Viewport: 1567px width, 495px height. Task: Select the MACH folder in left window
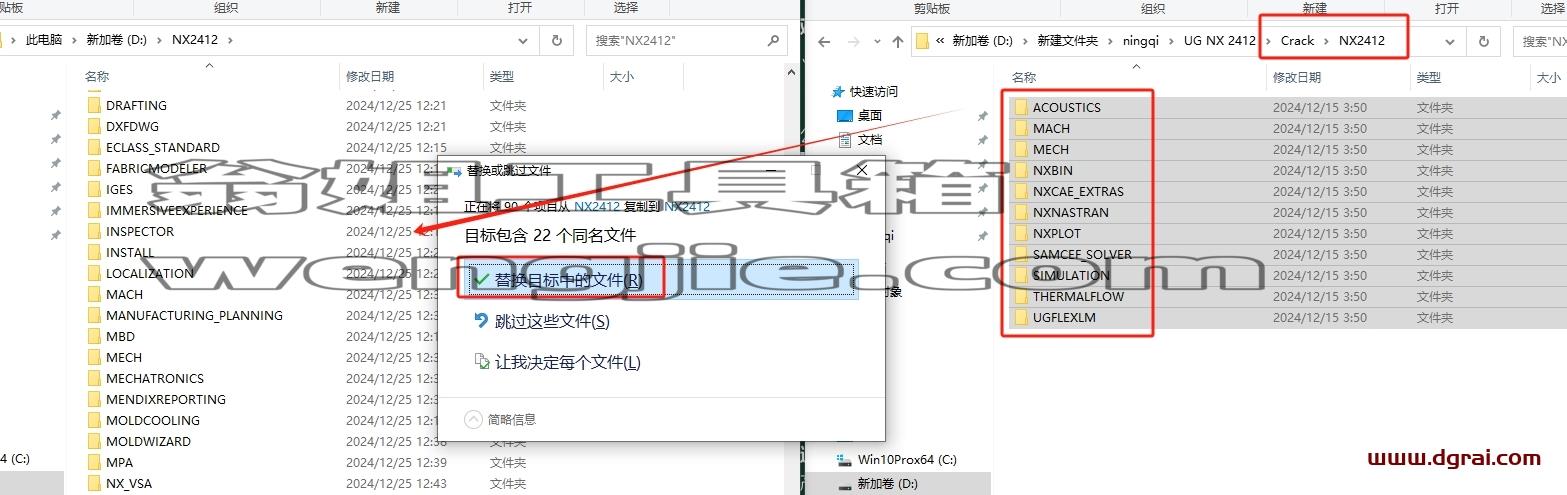coord(124,294)
